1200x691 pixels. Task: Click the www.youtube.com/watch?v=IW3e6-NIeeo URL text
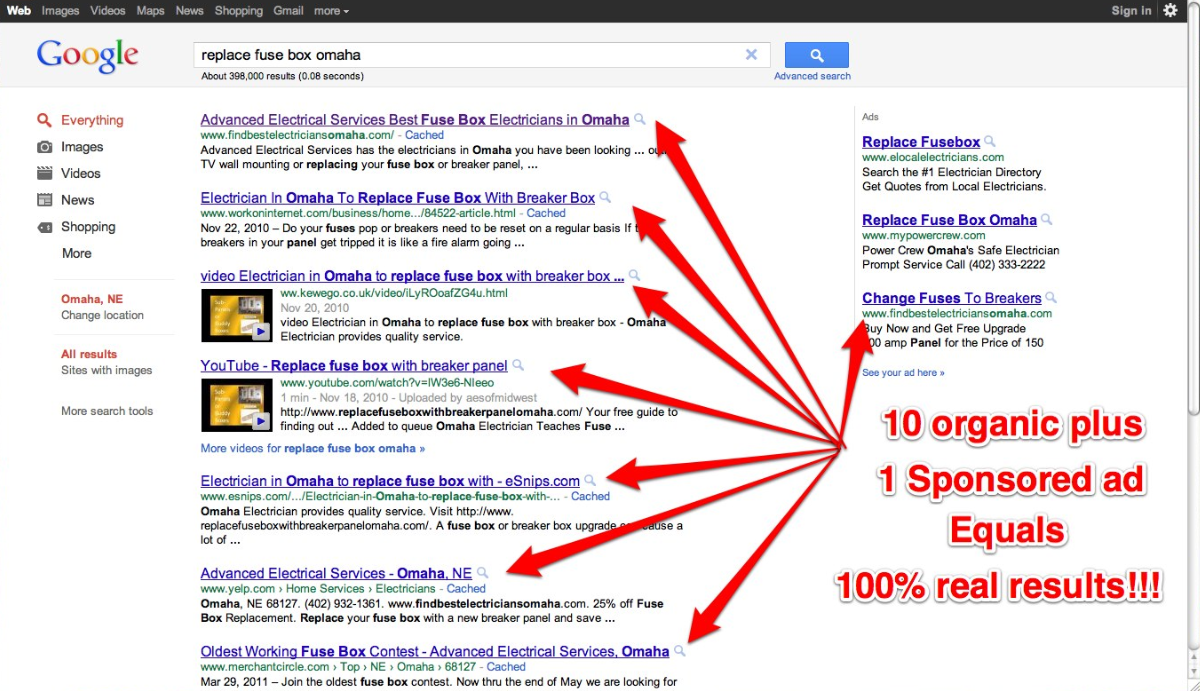point(387,382)
